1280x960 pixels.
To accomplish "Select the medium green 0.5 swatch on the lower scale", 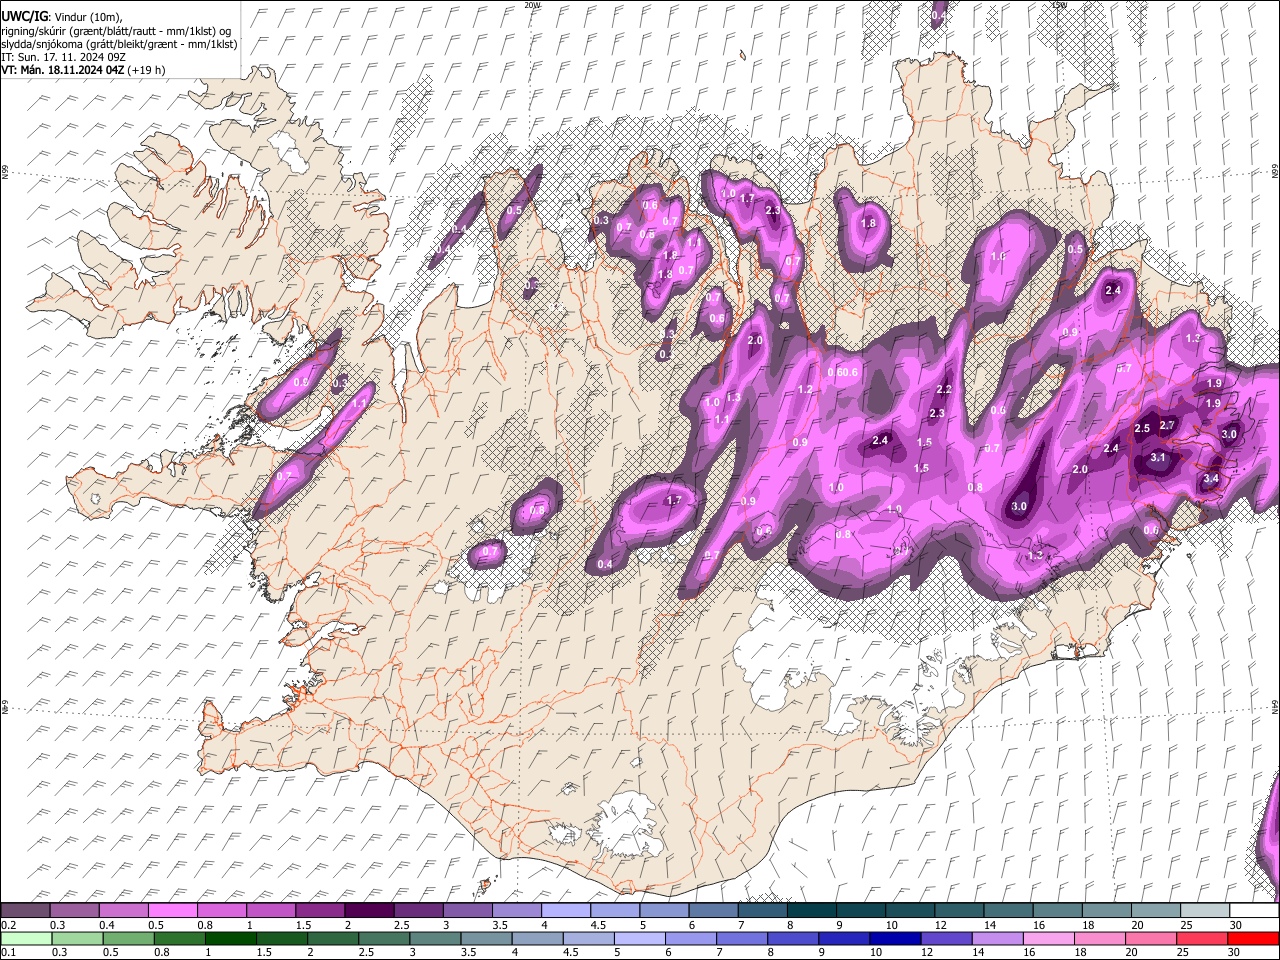I will (129, 938).
